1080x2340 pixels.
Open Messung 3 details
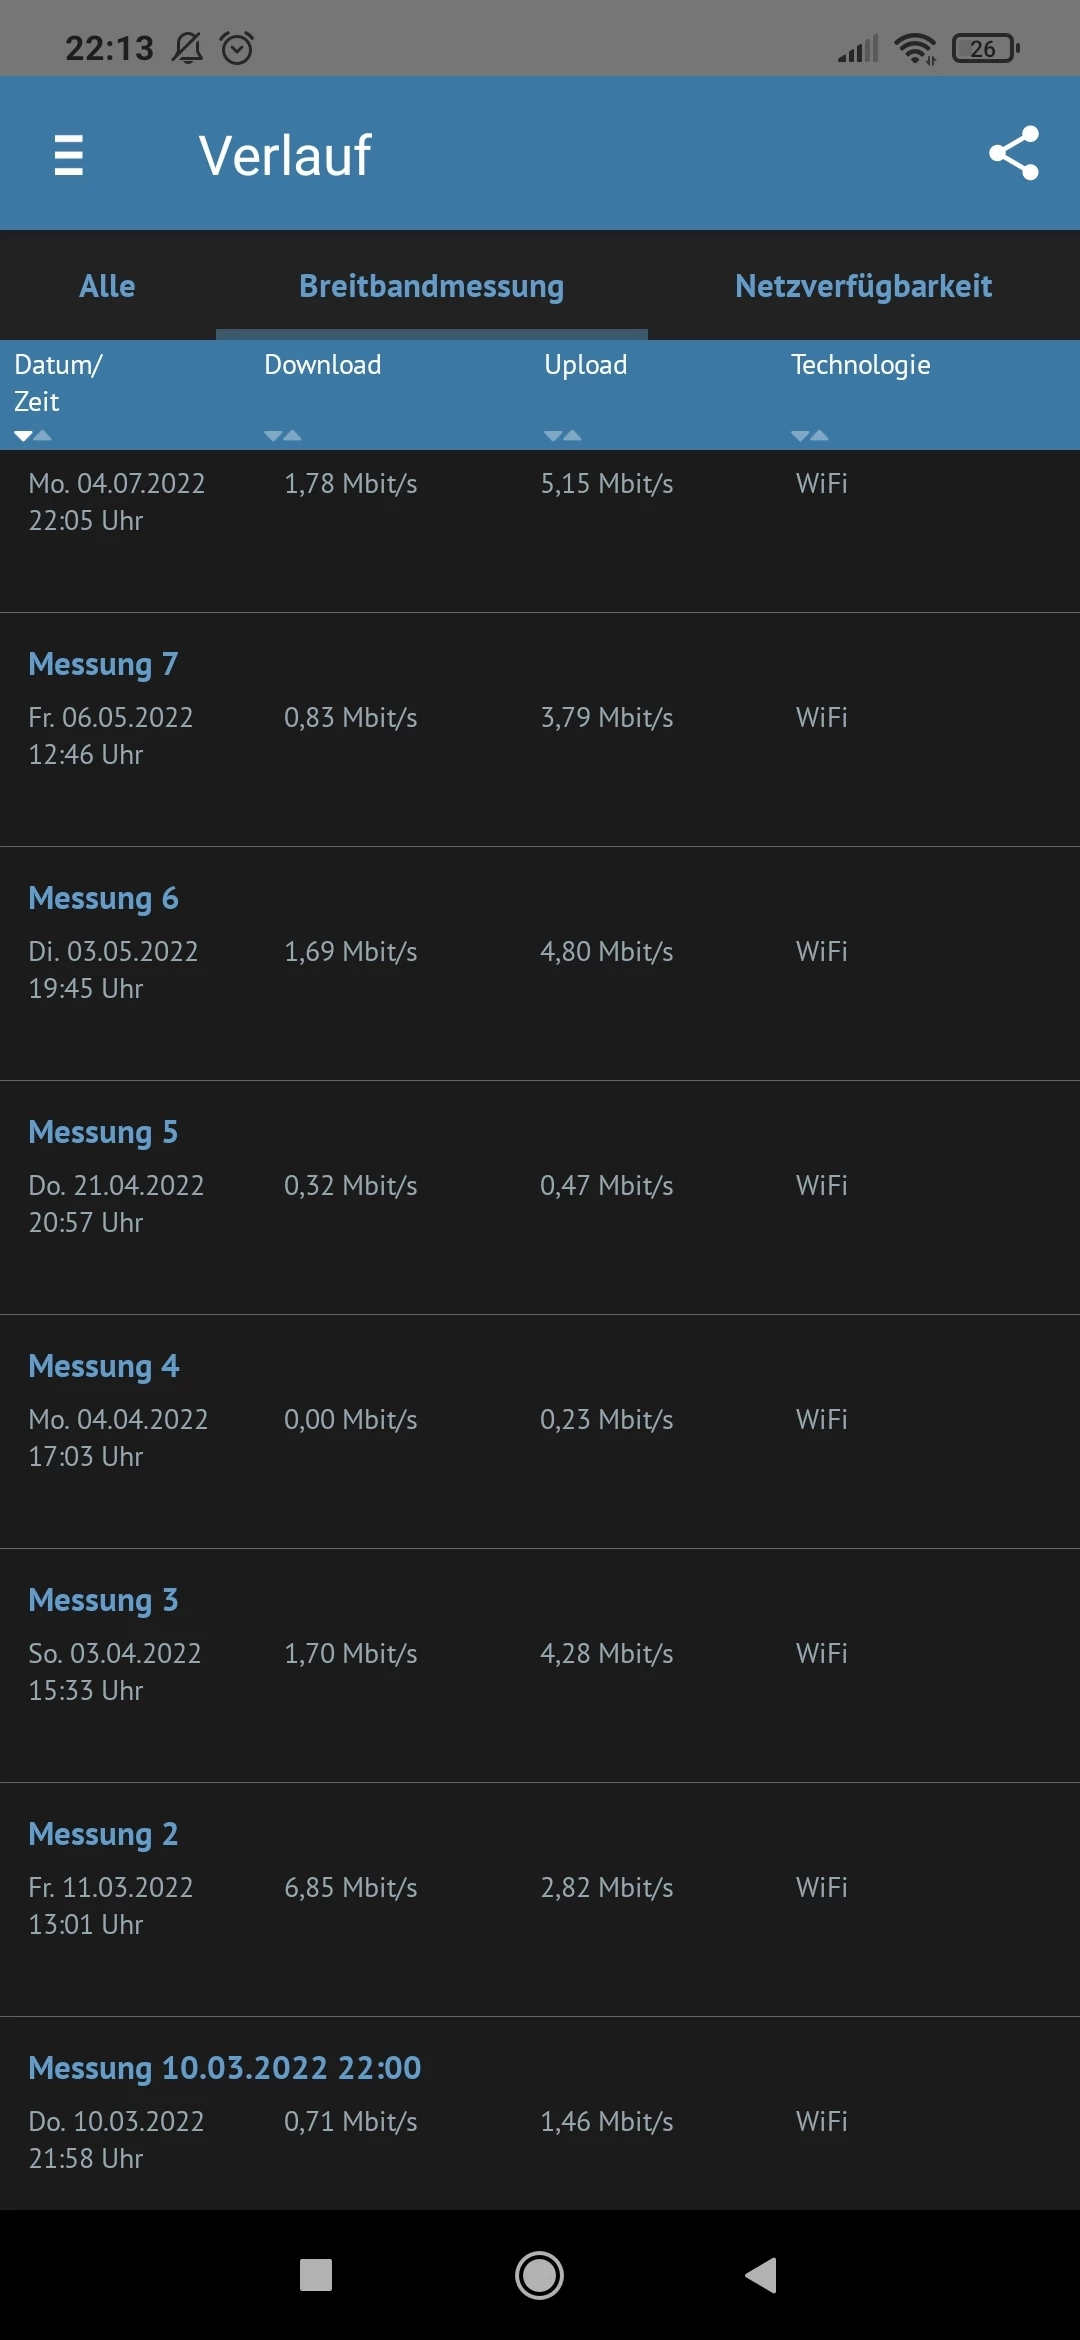click(104, 1600)
